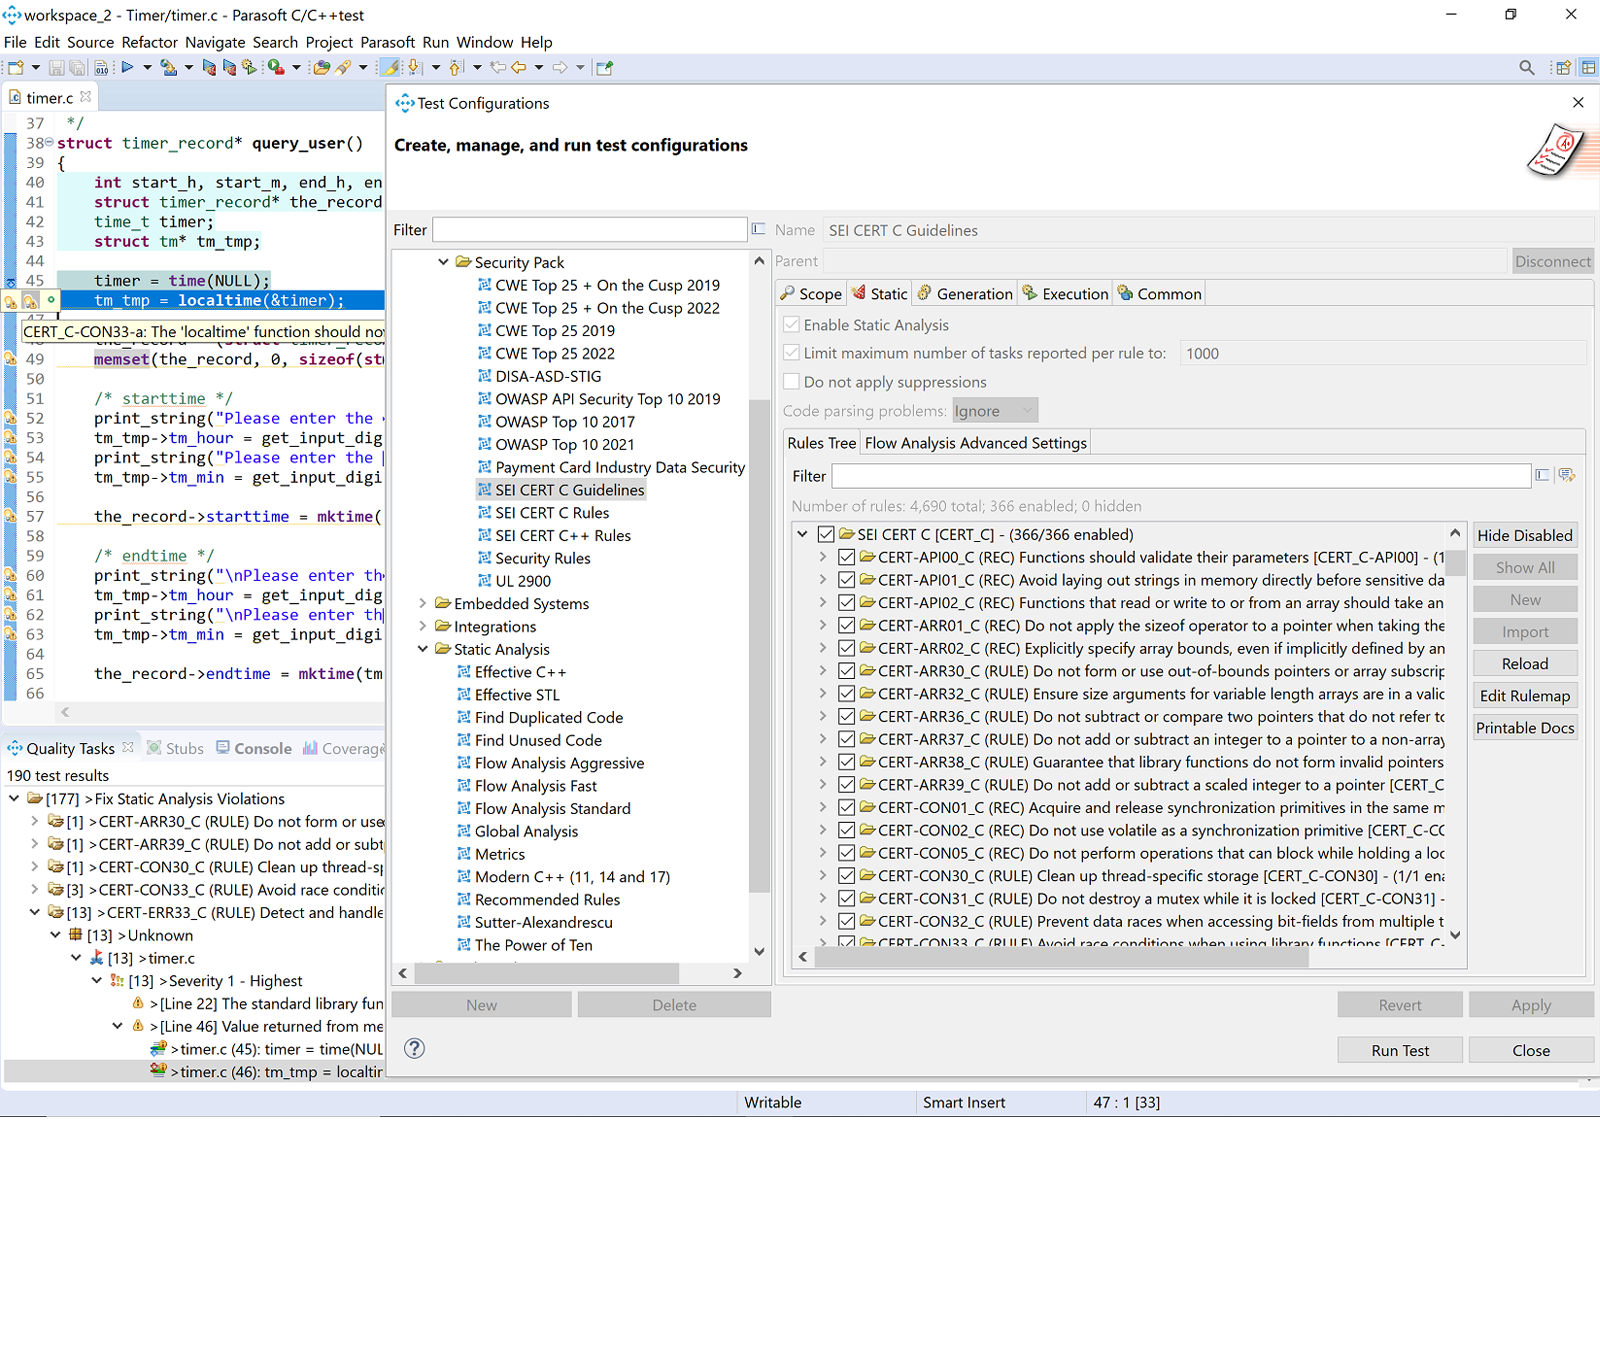Uncheck the CERT-ARR02_C rule checkbox
The width and height of the screenshot is (1600, 1351).
[x=847, y=648]
